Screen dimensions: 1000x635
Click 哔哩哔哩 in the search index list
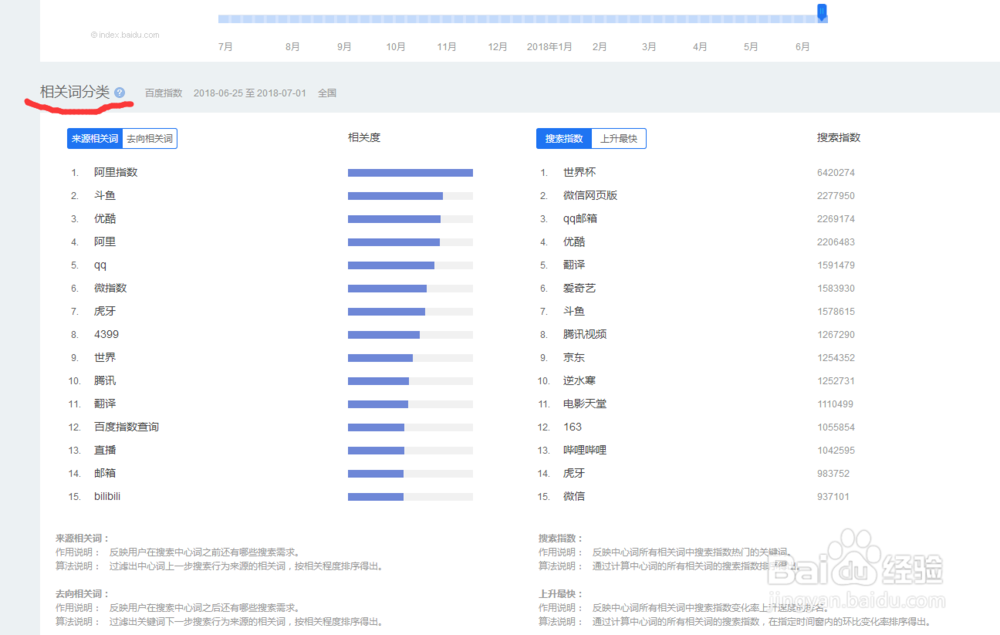[x=585, y=450]
